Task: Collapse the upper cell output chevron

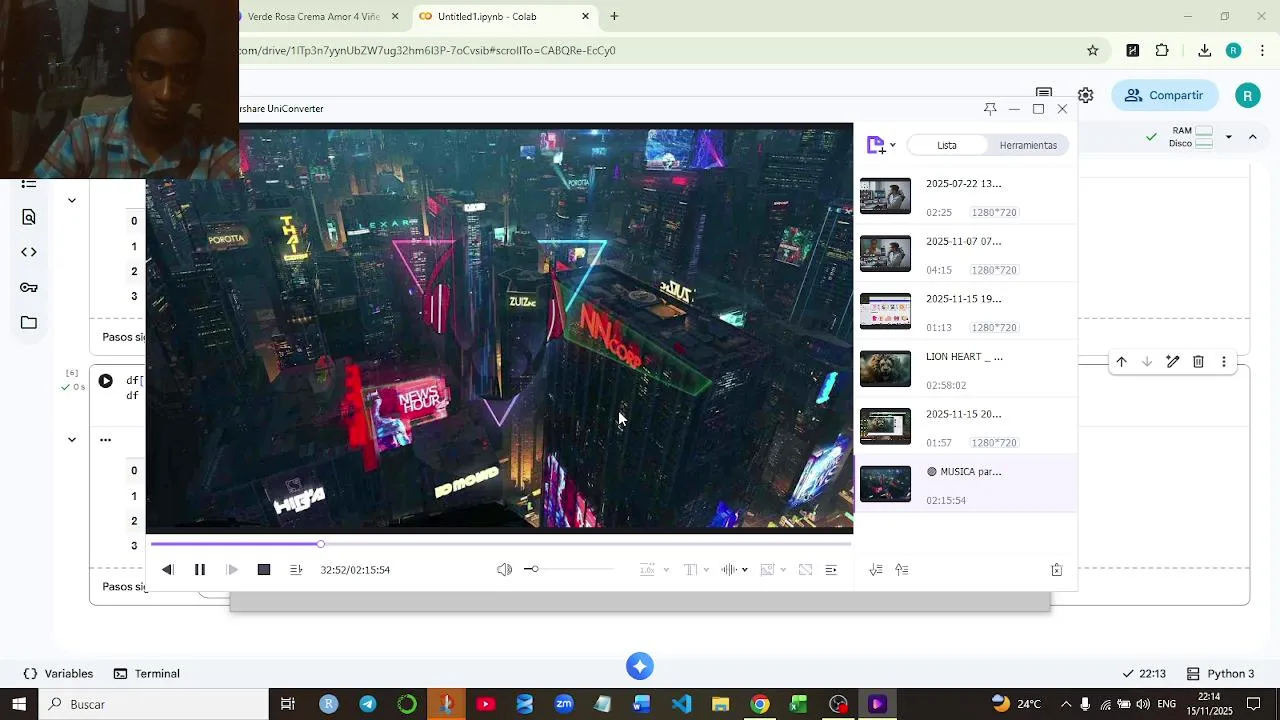Action: click(72, 201)
